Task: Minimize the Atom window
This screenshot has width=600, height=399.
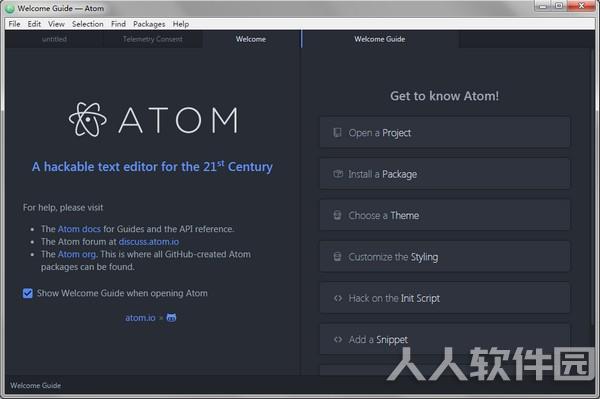Action: [544, 6]
